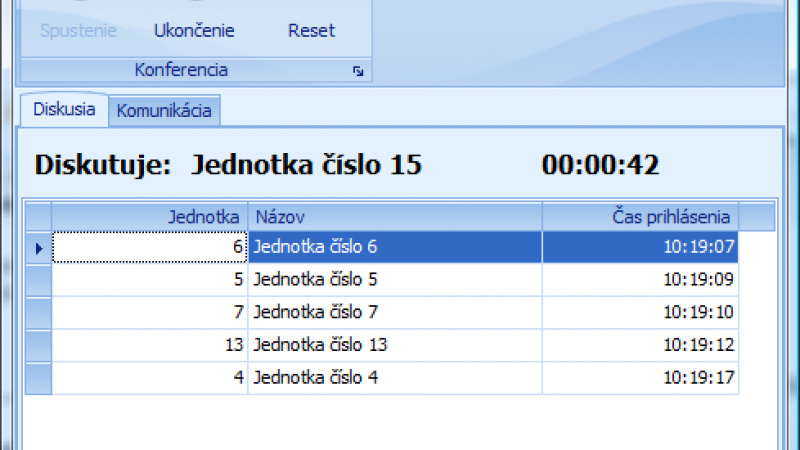Click the Názov column header
The height and width of the screenshot is (450, 800).
pos(394,217)
